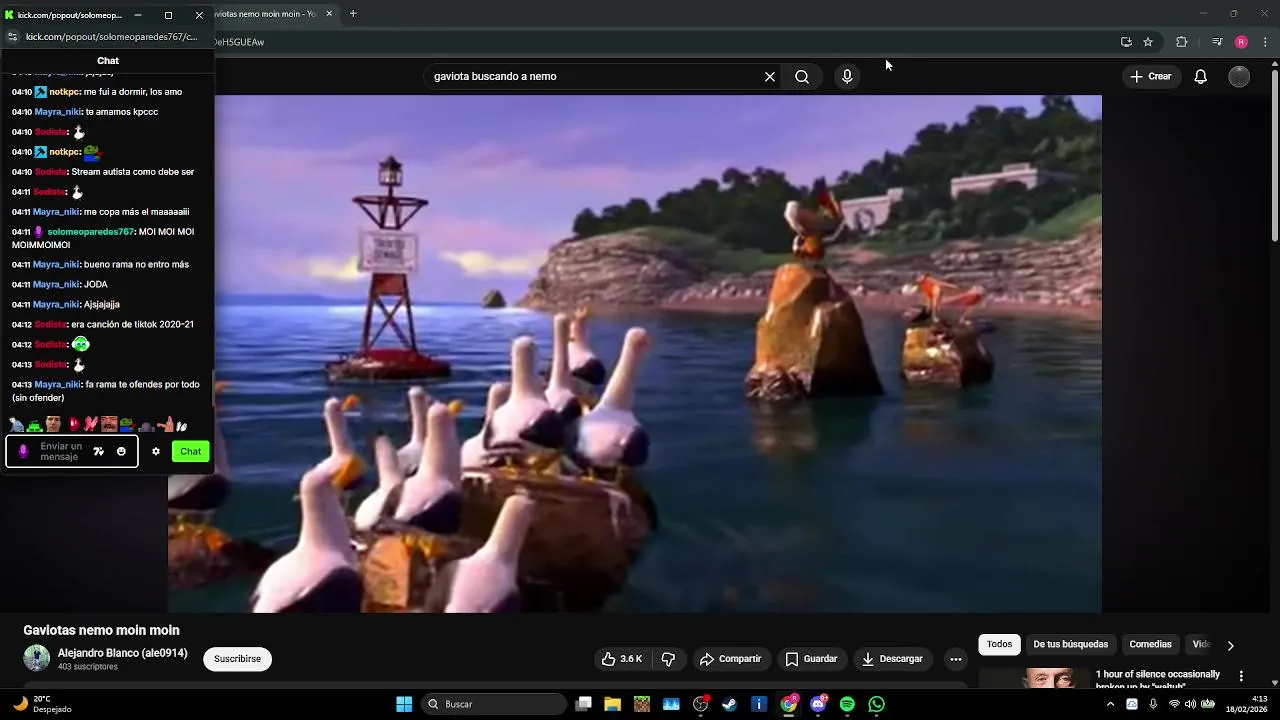Open options for 1 hour of silence video
1280x720 pixels.
[x=1241, y=676]
